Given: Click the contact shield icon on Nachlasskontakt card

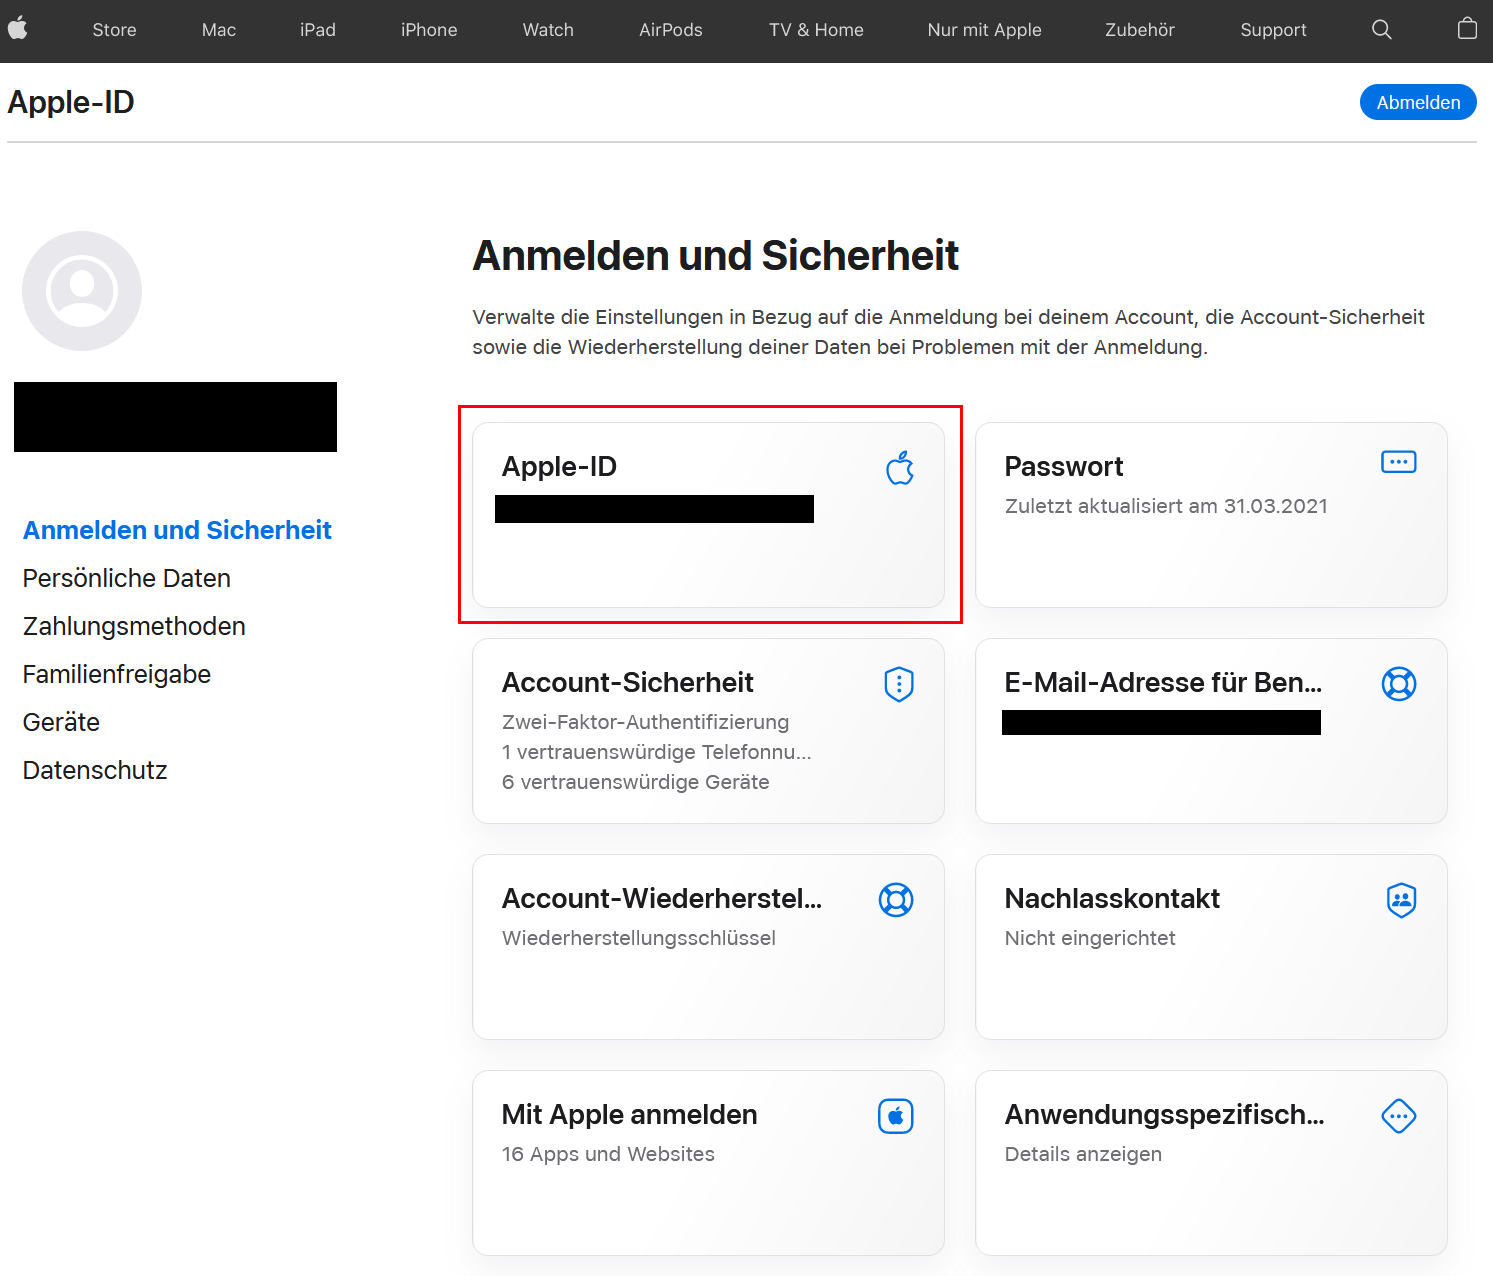Looking at the screenshot, I should (x=1401, y=899).
